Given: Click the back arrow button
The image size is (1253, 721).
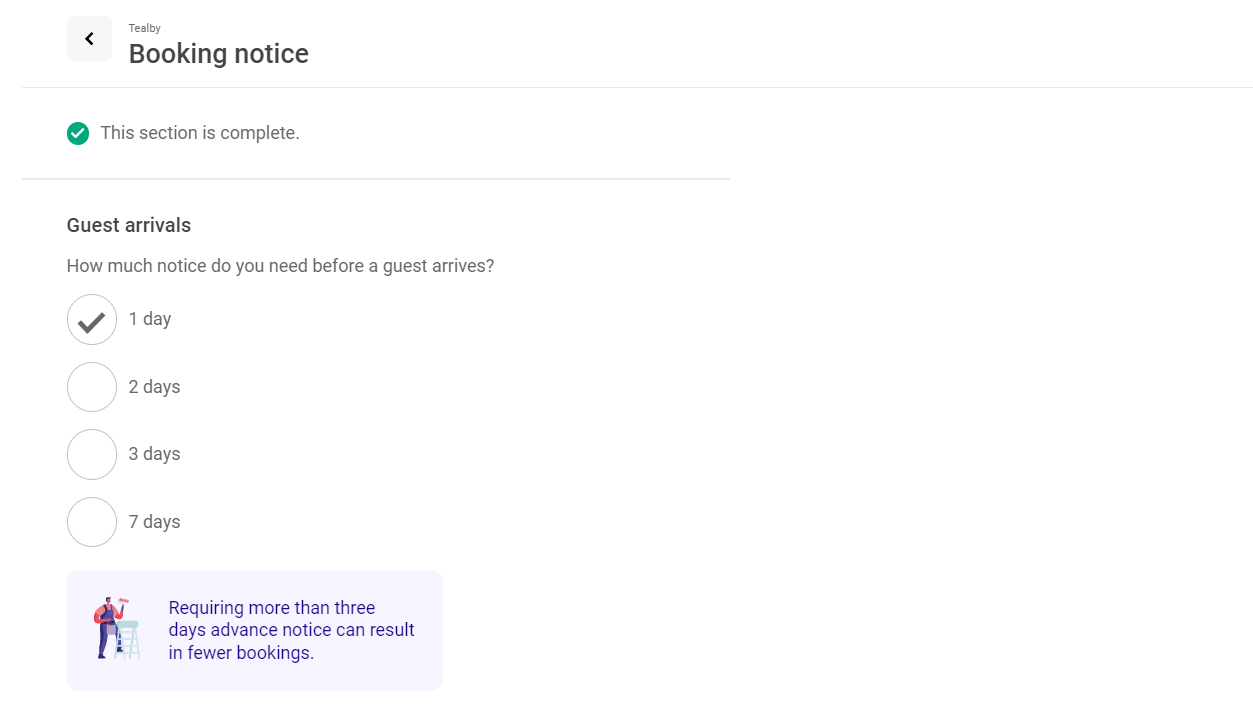Looking at the screenshot, I should [89, 39].
